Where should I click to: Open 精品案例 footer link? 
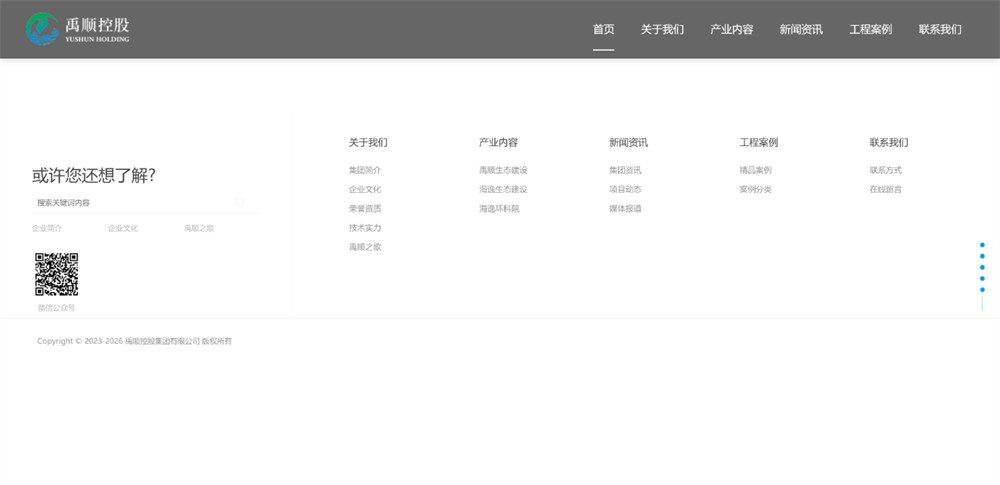[755, 170]
